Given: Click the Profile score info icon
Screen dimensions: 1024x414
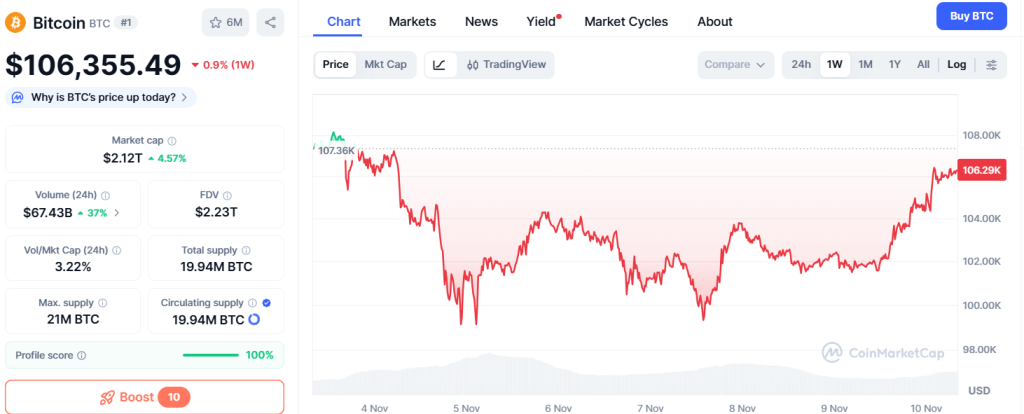Looking at the screenshot, I should click(x=82, y=355).
